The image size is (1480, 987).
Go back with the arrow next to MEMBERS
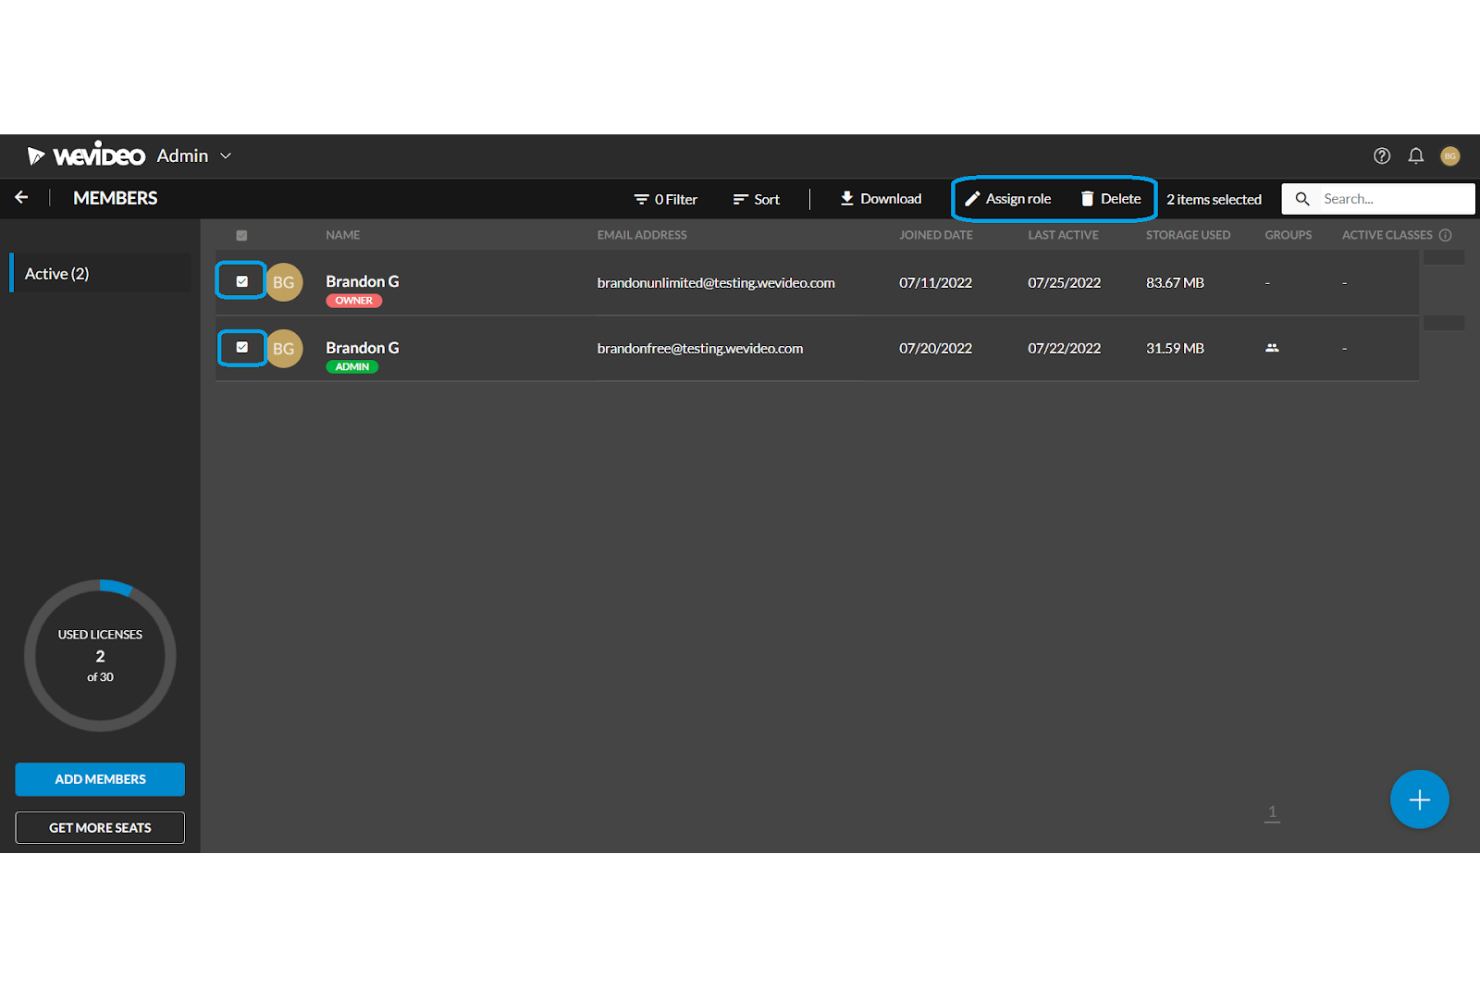point(21,198)
